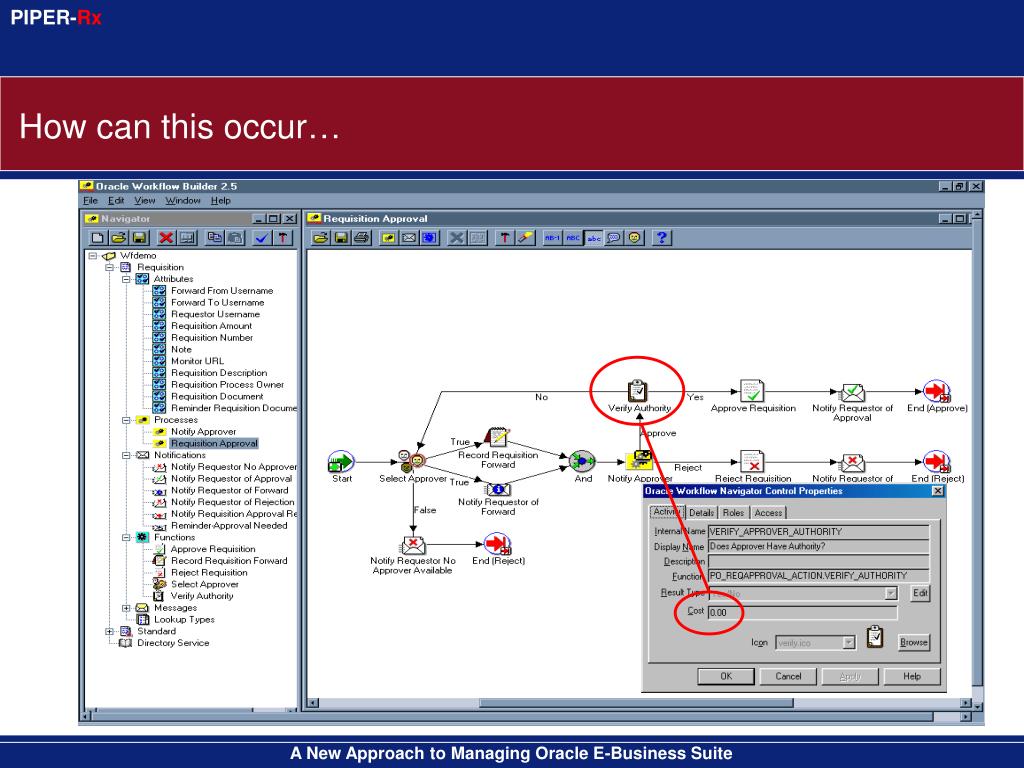Select the Verify Authority node in the diagram
The height and width of the screenshot is (768, 1024).
[x=637, y=391]
